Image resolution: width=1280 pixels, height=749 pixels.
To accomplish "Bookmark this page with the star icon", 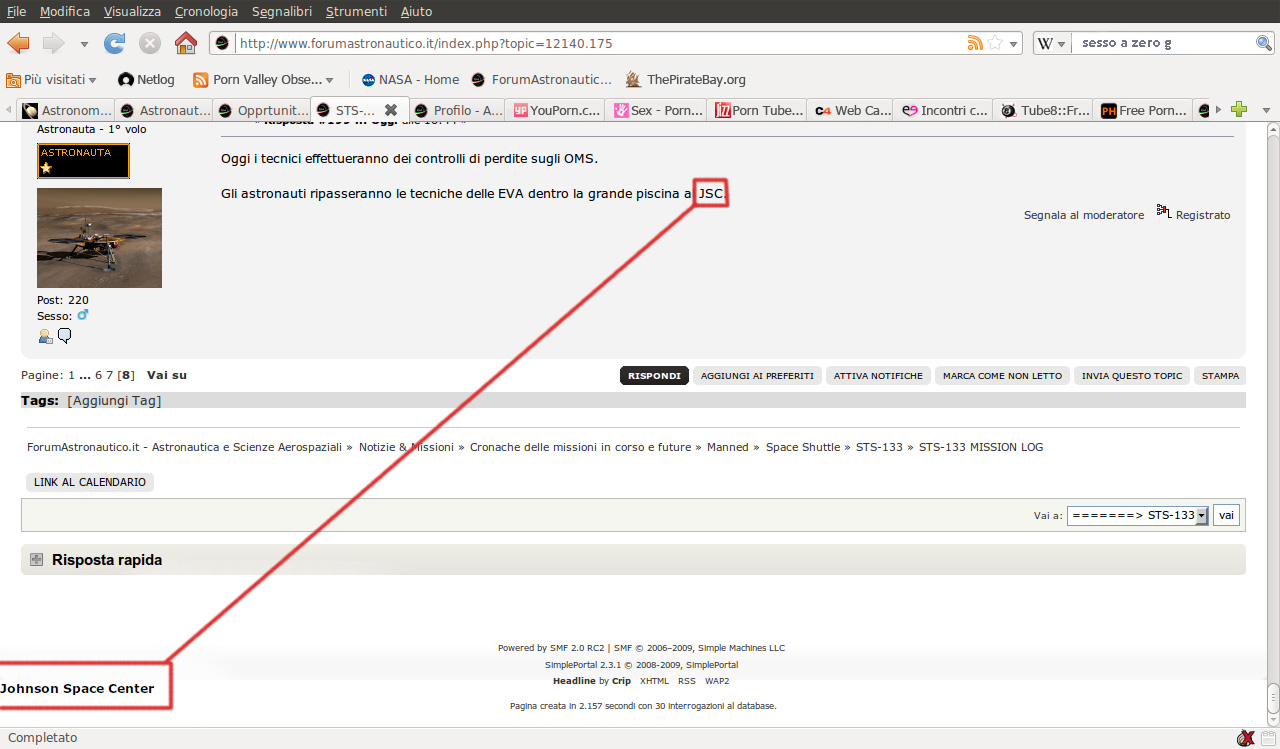I will click(x=996, y=43).
